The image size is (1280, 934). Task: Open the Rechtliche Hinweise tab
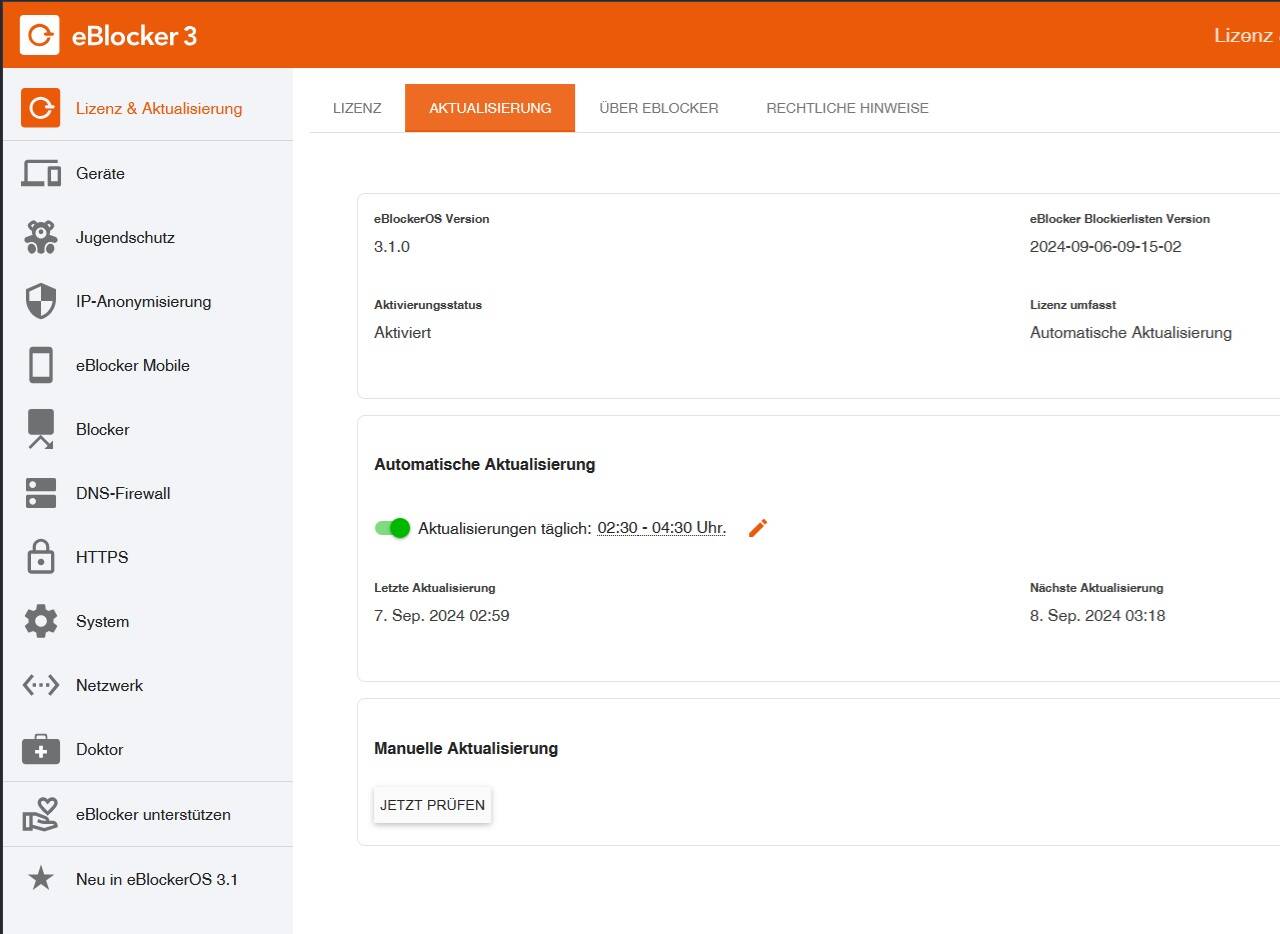(x=847, y=108)
